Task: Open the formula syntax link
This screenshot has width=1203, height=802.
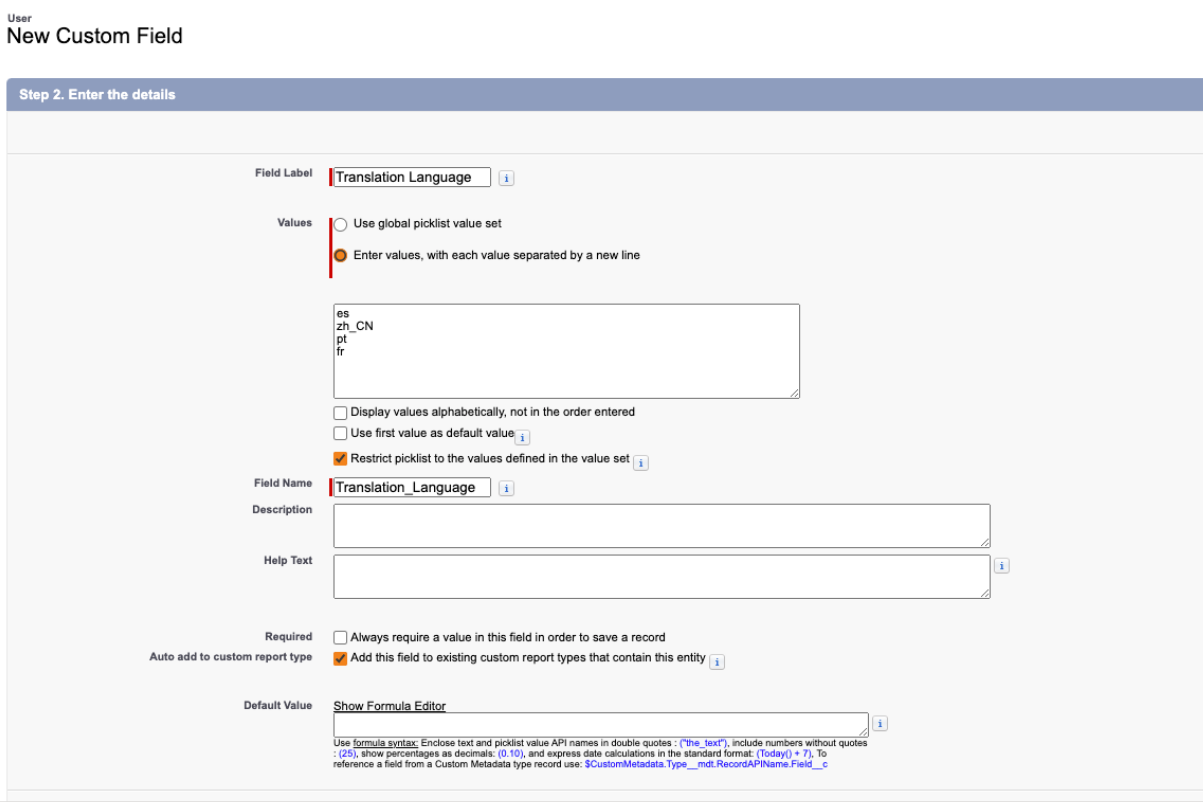Action: [384, 744]
